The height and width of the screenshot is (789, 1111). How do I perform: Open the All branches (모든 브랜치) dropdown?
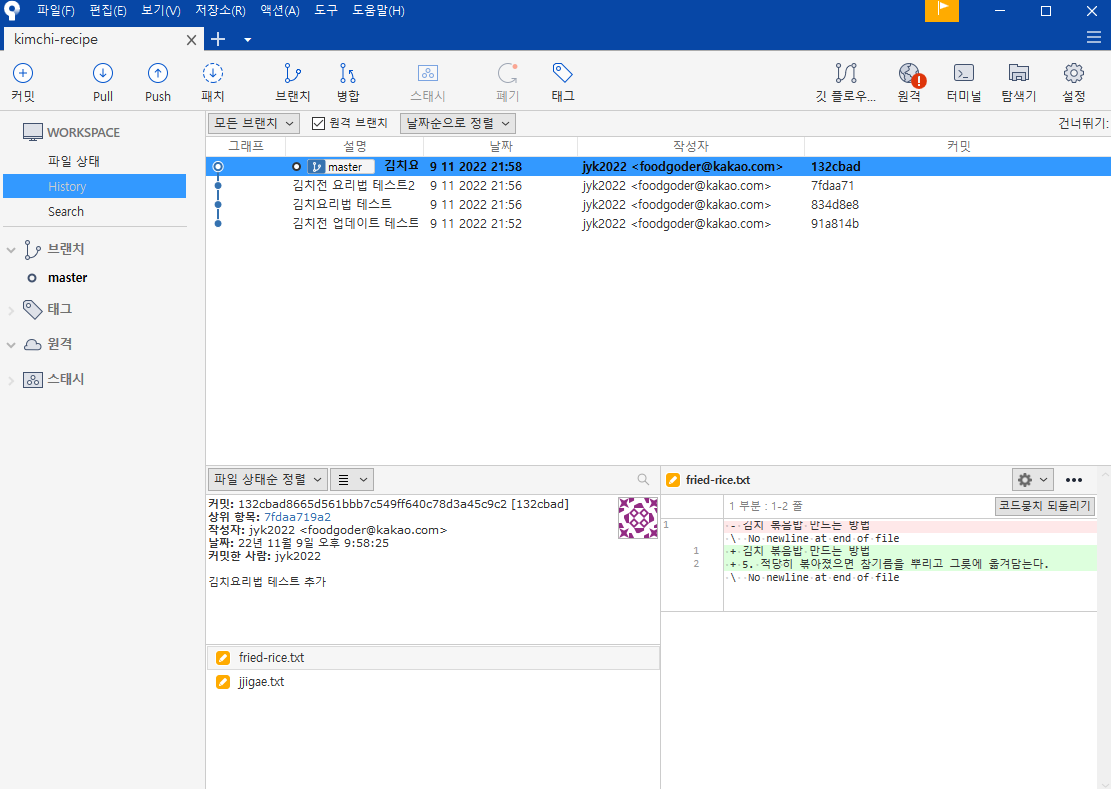click(254, 123)
